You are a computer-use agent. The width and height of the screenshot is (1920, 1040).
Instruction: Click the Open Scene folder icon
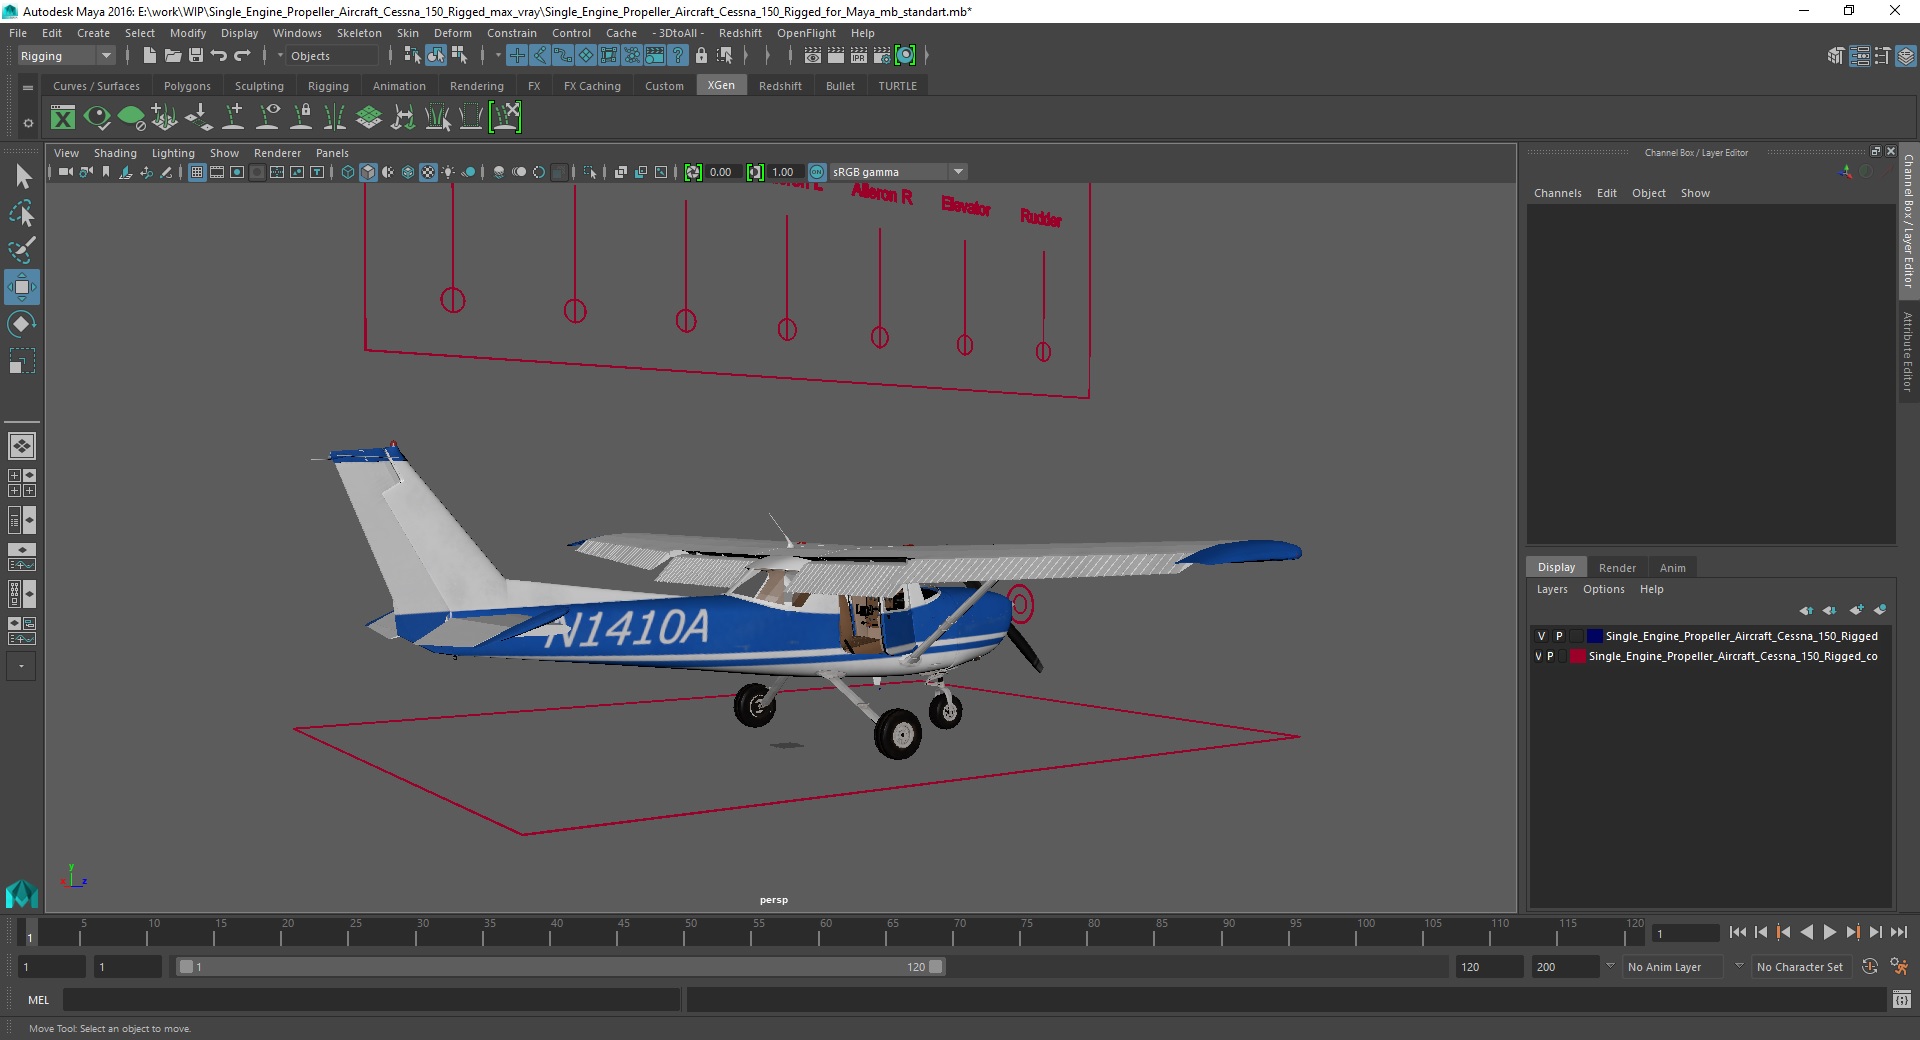(x=173, y=56)
